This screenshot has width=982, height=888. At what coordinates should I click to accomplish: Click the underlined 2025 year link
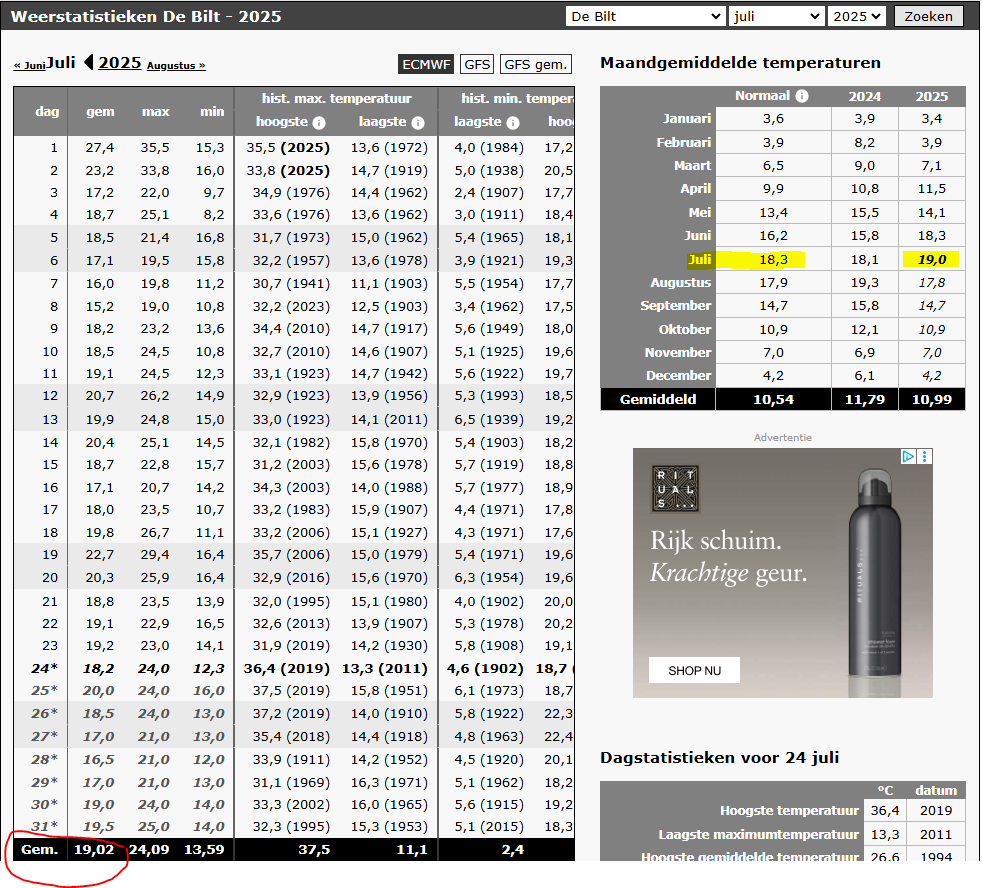coord(119,63)
